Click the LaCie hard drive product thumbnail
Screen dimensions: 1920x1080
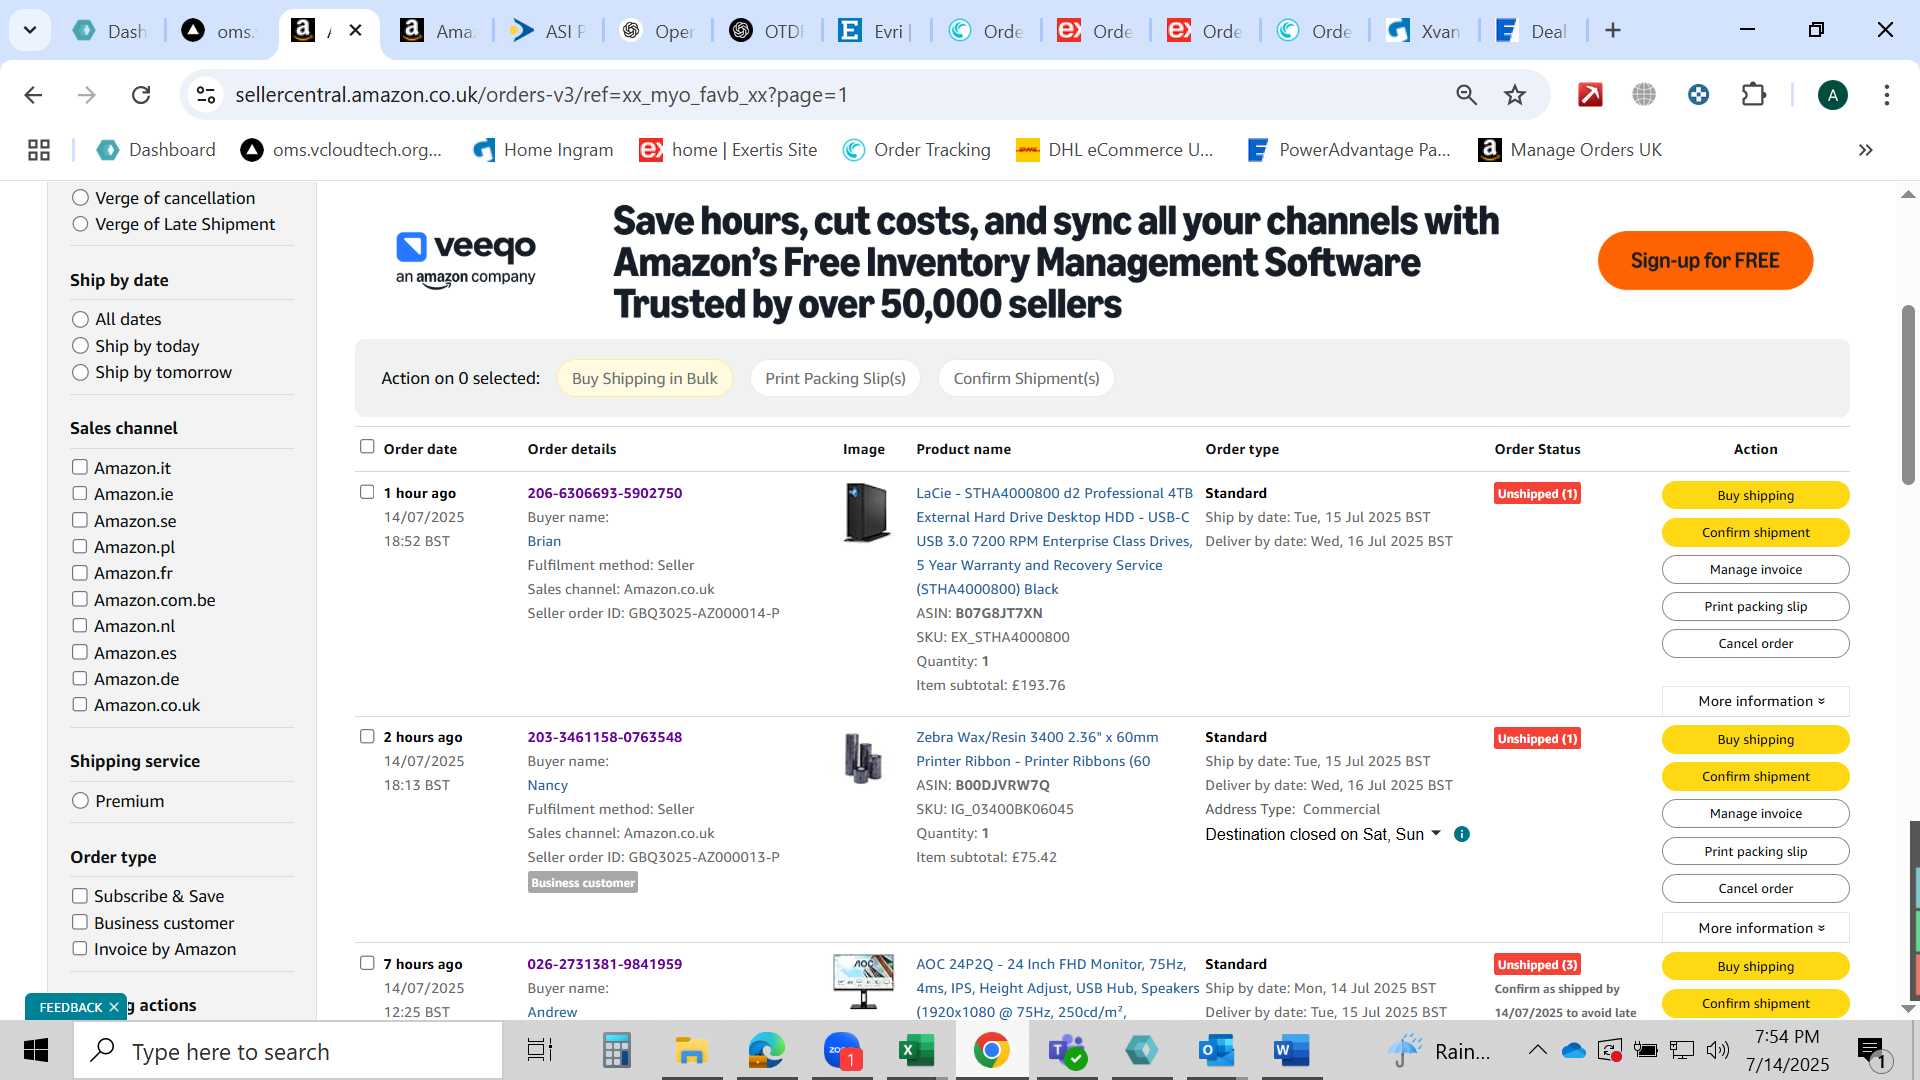866,513
